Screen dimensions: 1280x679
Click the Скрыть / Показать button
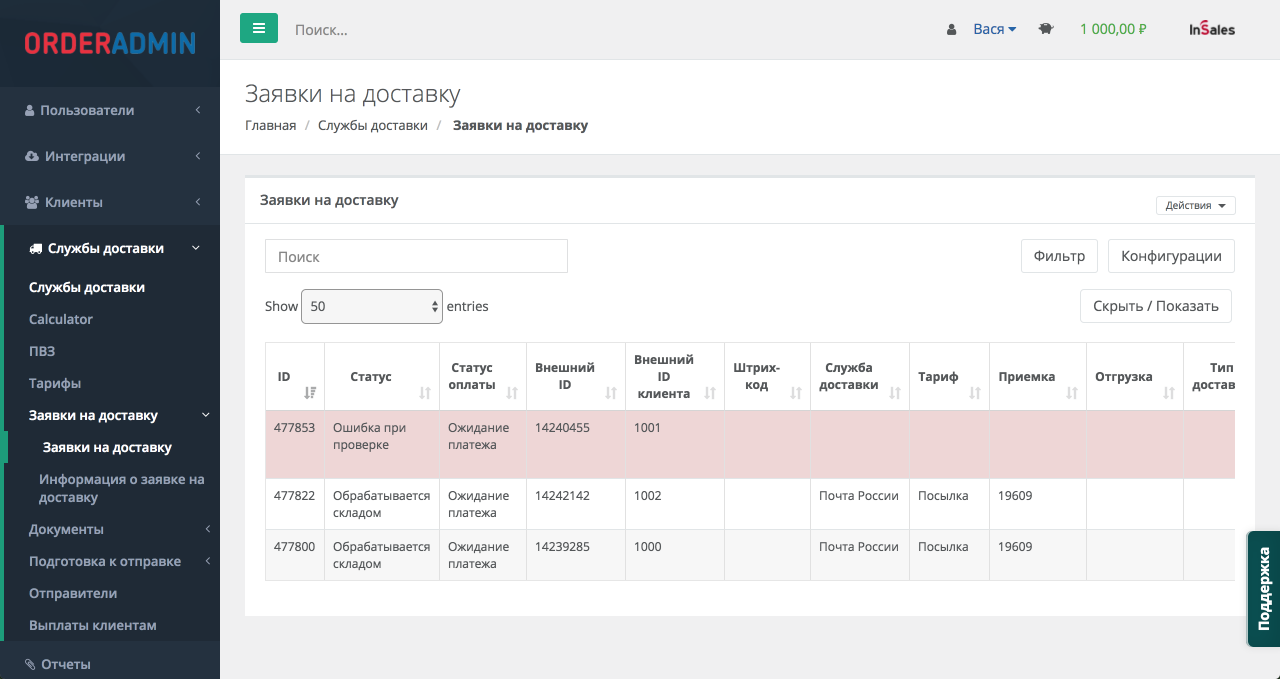pos(1155,306)
